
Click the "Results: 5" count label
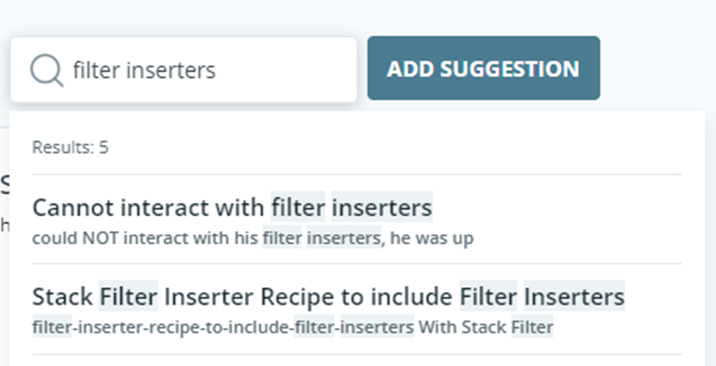[x=70, y=147]
